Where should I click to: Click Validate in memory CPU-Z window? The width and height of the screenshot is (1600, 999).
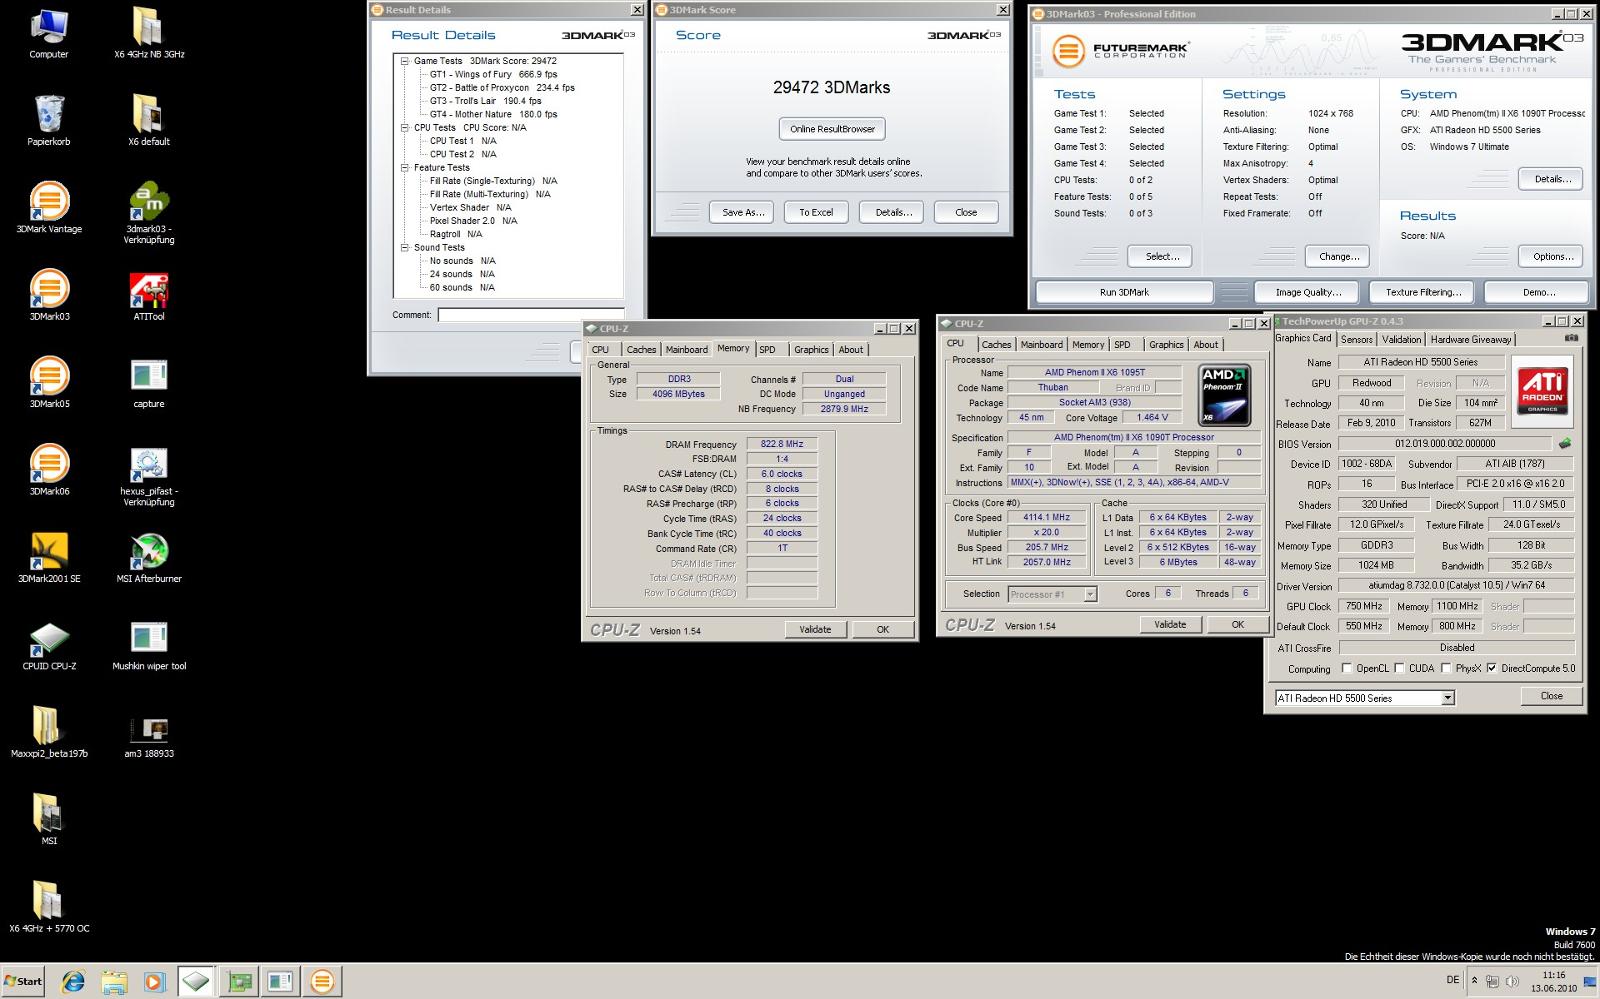click(815, 630)
